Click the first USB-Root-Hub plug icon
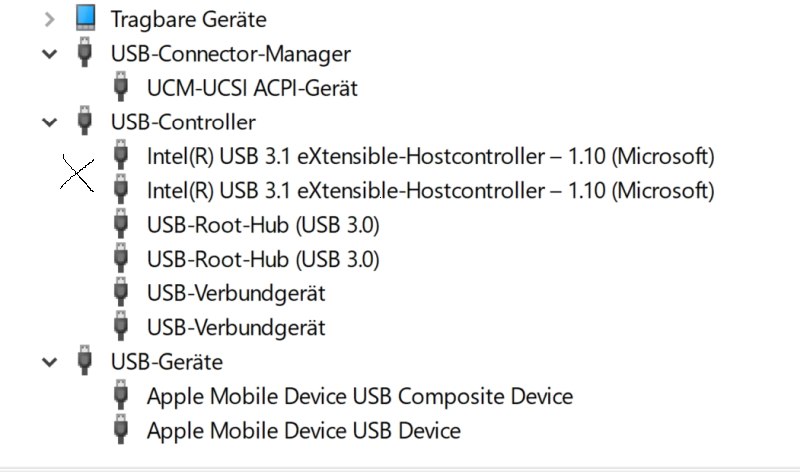 (121, 223)
